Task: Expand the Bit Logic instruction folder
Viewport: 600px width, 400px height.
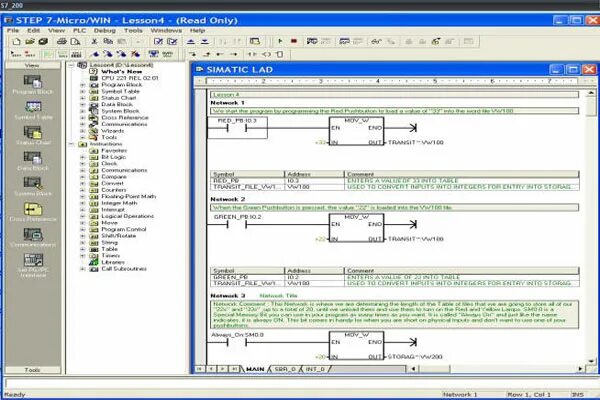Action: pos(82,157)
